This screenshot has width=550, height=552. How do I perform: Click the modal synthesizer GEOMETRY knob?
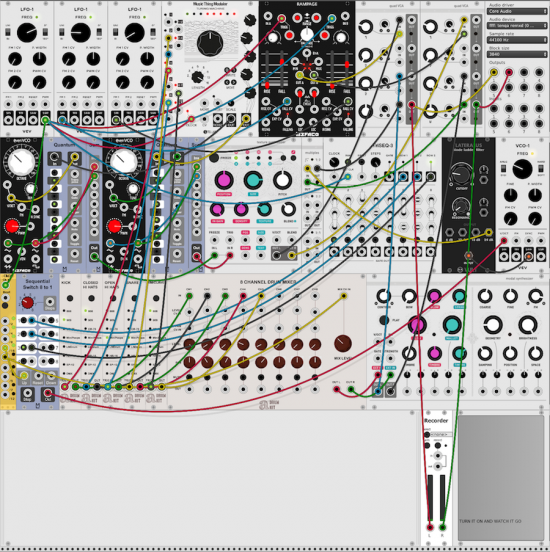[x=493, y=325]
